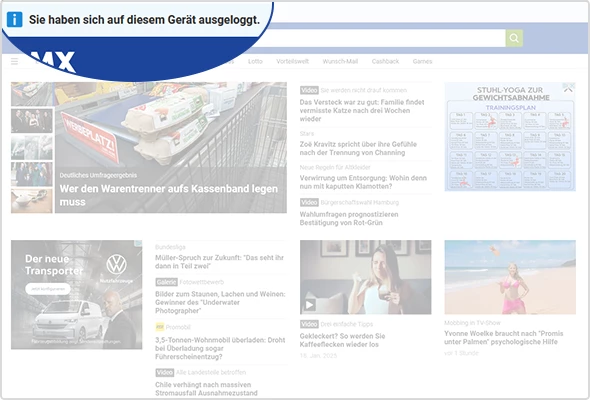
Task: Open the Cashback navigation item
Action: (385, 61)
